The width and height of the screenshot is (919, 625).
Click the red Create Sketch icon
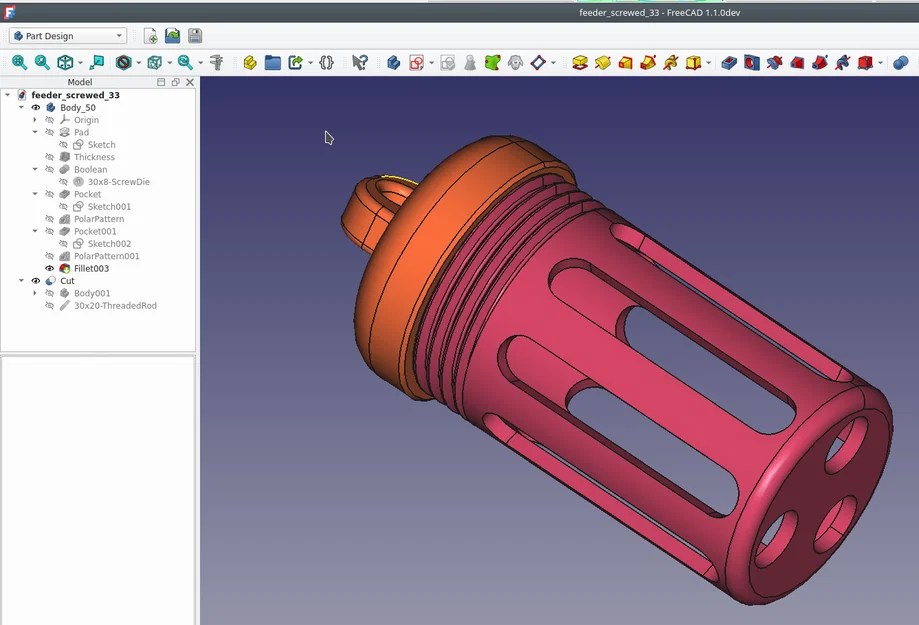416,62
